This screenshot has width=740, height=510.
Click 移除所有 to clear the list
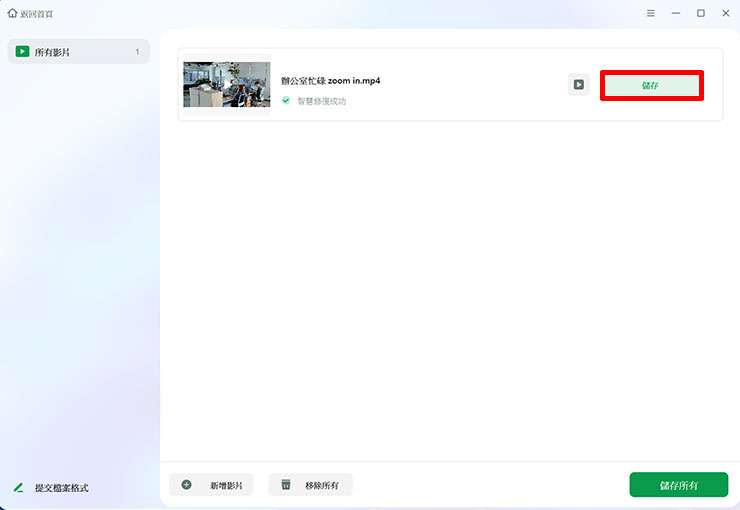tap(311, 485)
